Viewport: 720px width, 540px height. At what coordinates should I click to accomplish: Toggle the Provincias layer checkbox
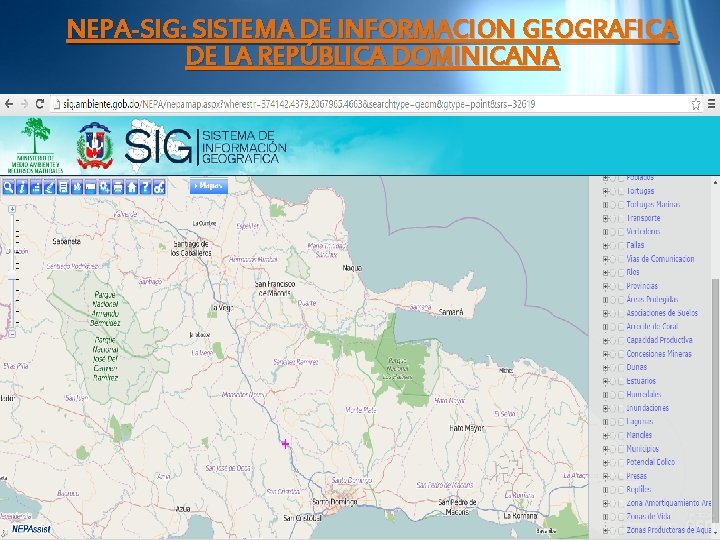(x=621, y=287)
